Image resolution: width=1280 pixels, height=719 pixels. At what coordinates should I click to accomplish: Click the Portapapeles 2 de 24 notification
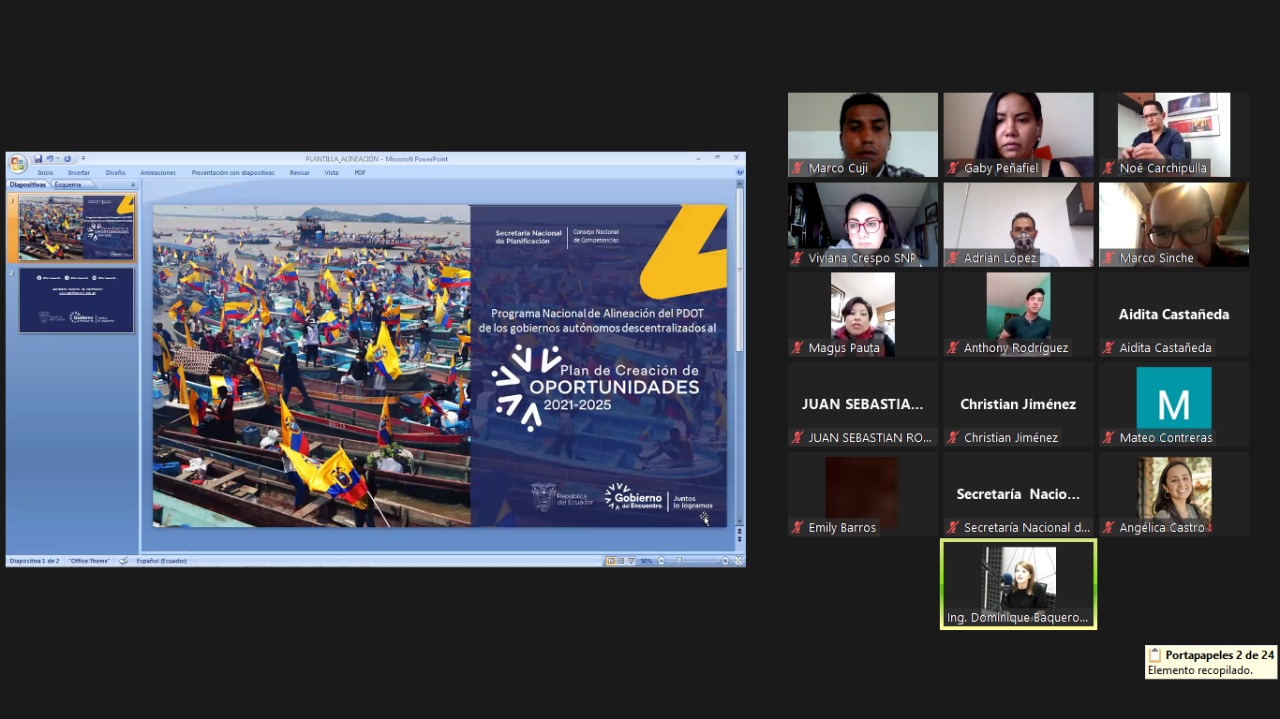(x=1211, y=662)
